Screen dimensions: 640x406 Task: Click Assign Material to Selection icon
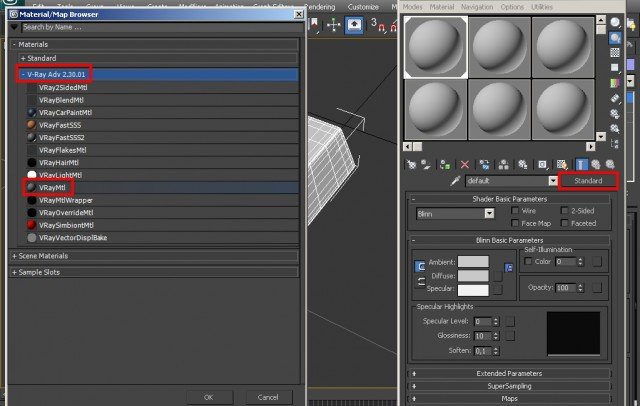(x=445, y=164)
